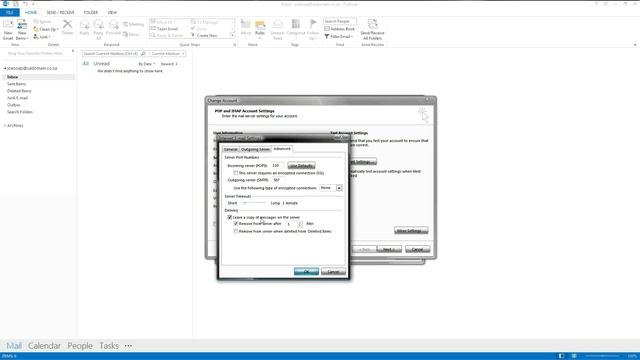Switch to Calendar in navigation bar
640x360 pixels.
[44, 346]
